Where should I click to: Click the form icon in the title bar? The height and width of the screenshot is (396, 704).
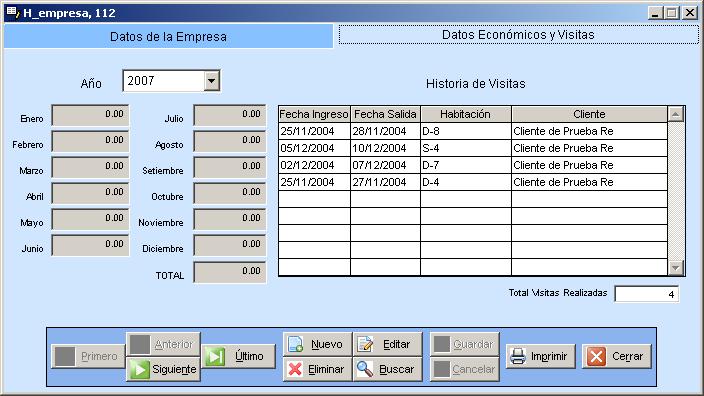click(x=13, y=13)
